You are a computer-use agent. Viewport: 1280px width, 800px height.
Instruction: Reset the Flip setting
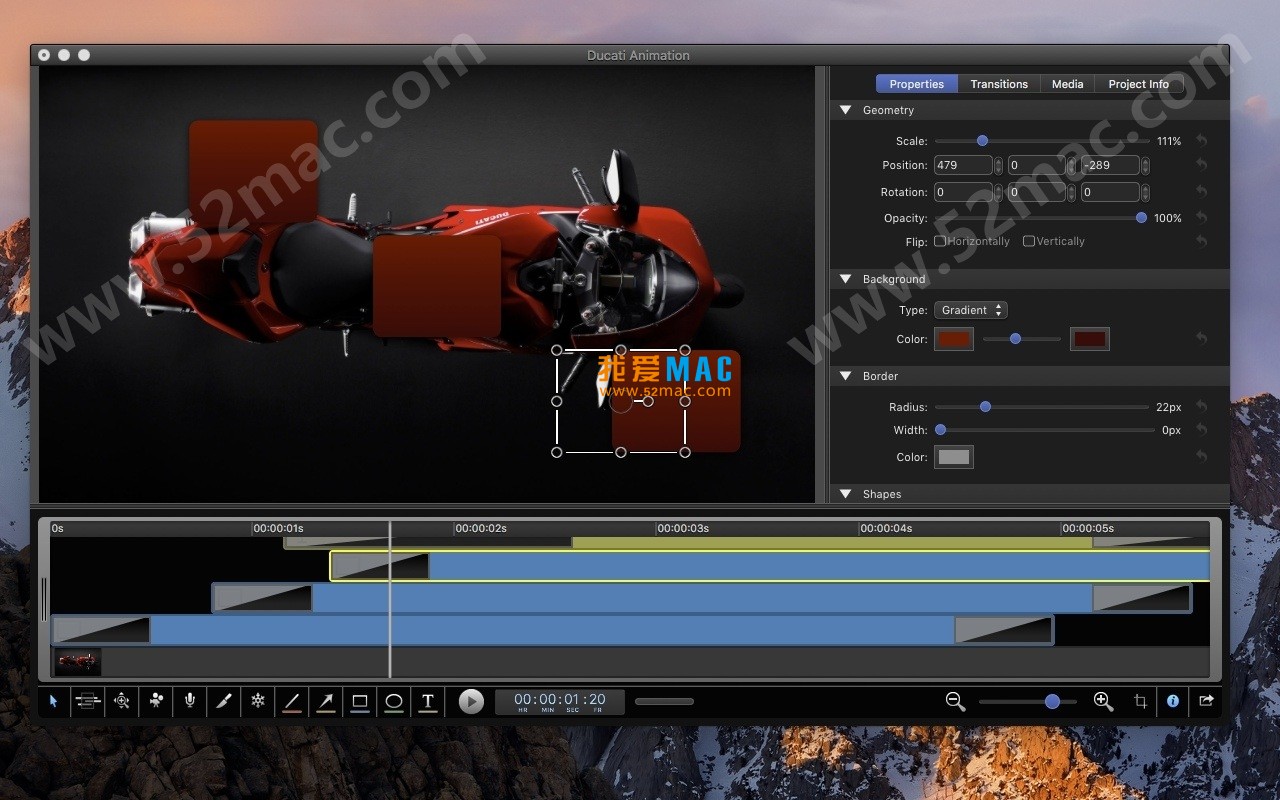click(x=1201, y=241)
